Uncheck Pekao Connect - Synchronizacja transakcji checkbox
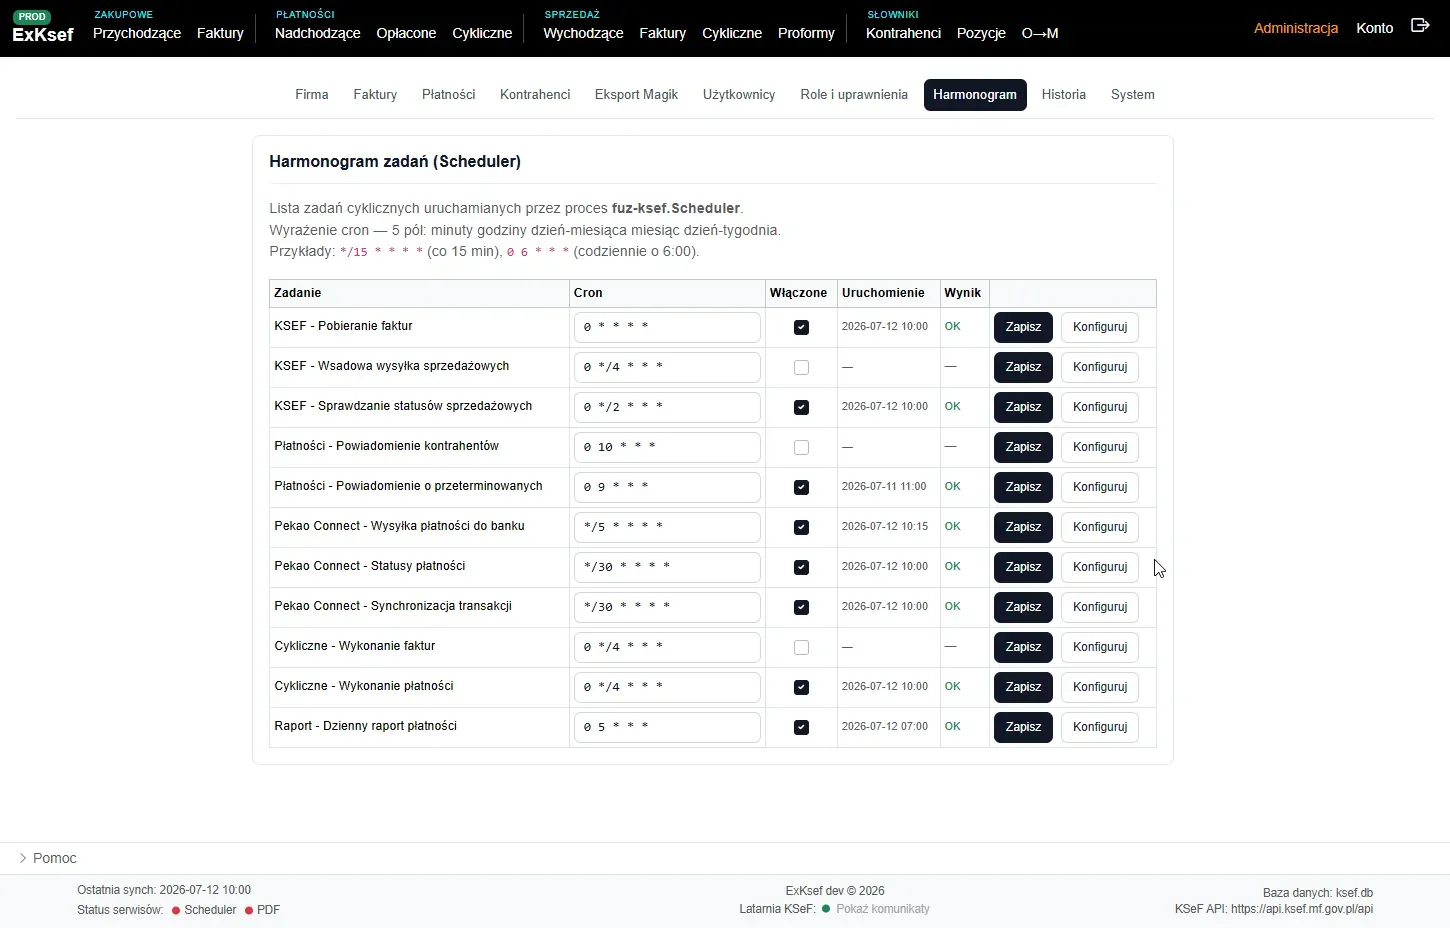1450x928 pixels. pyautogui.click(x=801, y=607)
